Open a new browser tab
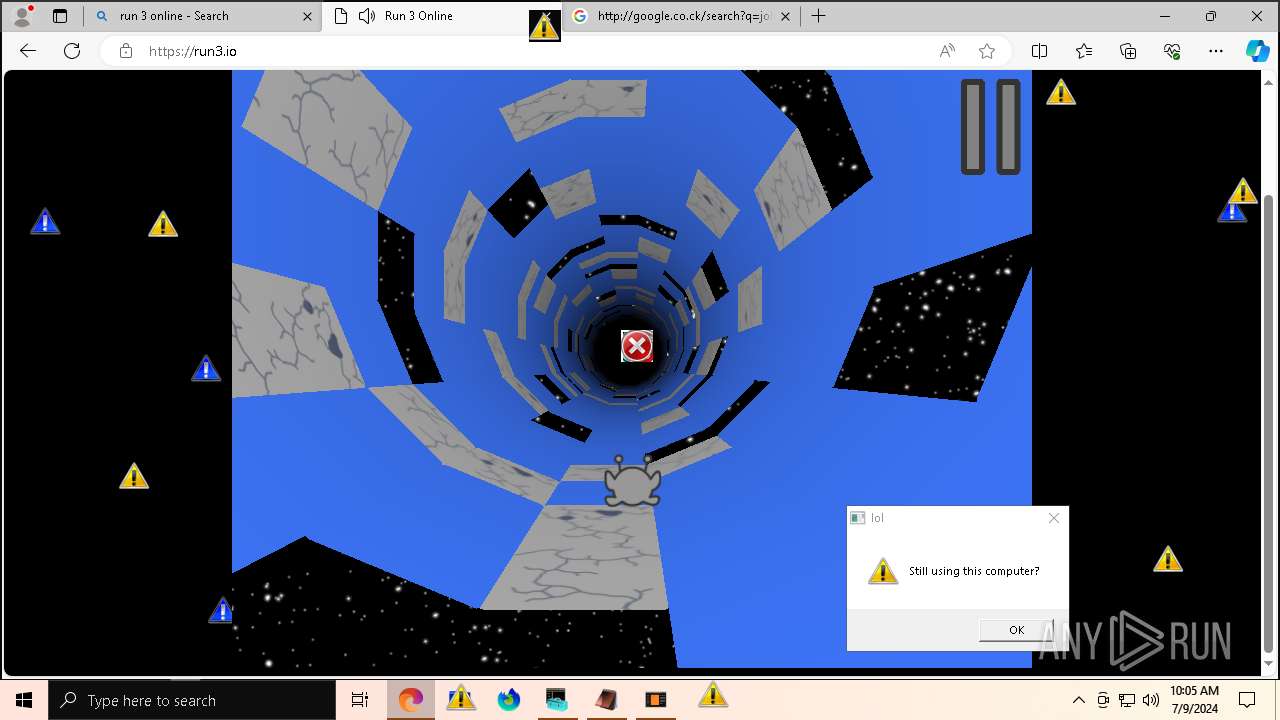The image size is (1280, 720). tap(818, 16)
